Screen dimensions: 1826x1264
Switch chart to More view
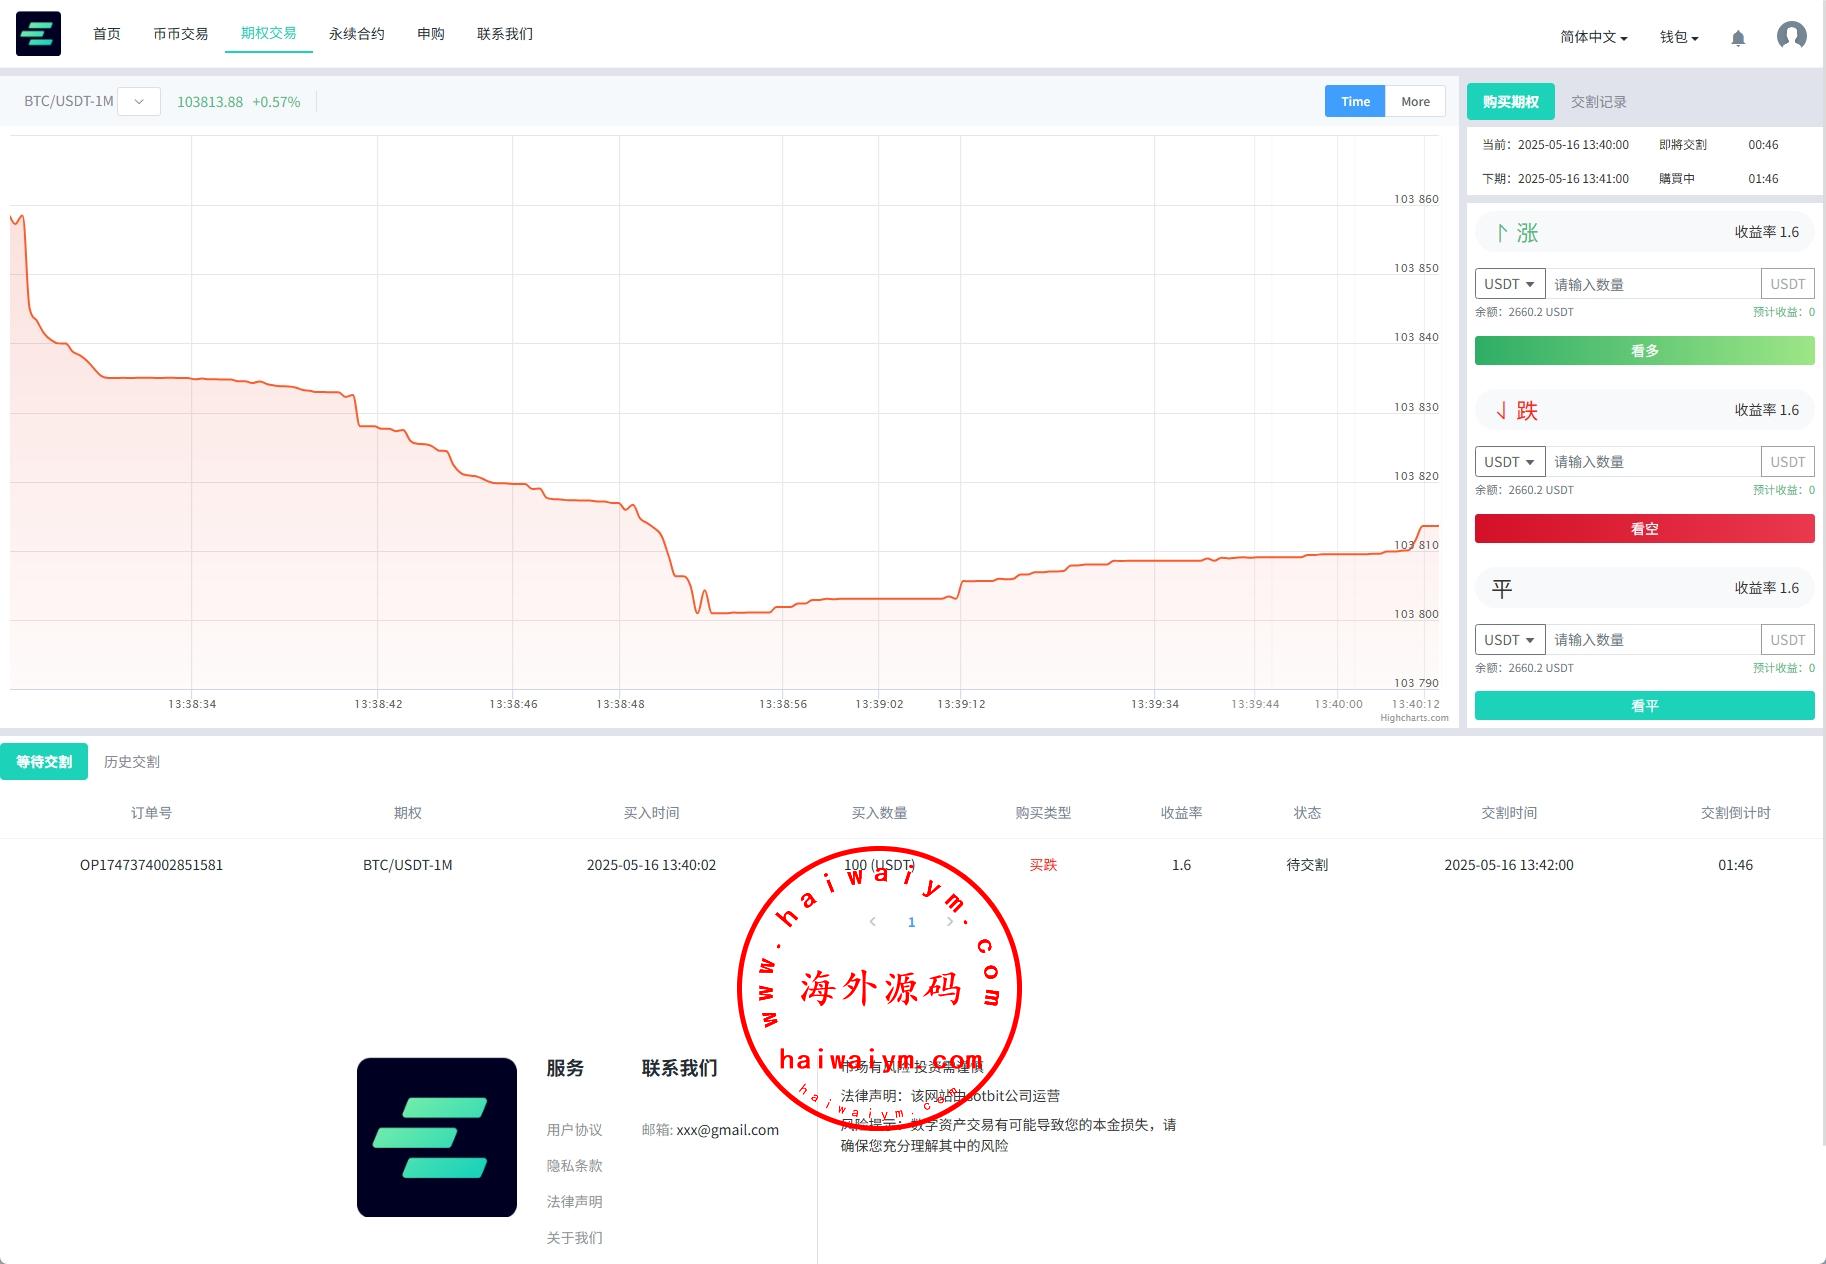[x=1415, y=101]
